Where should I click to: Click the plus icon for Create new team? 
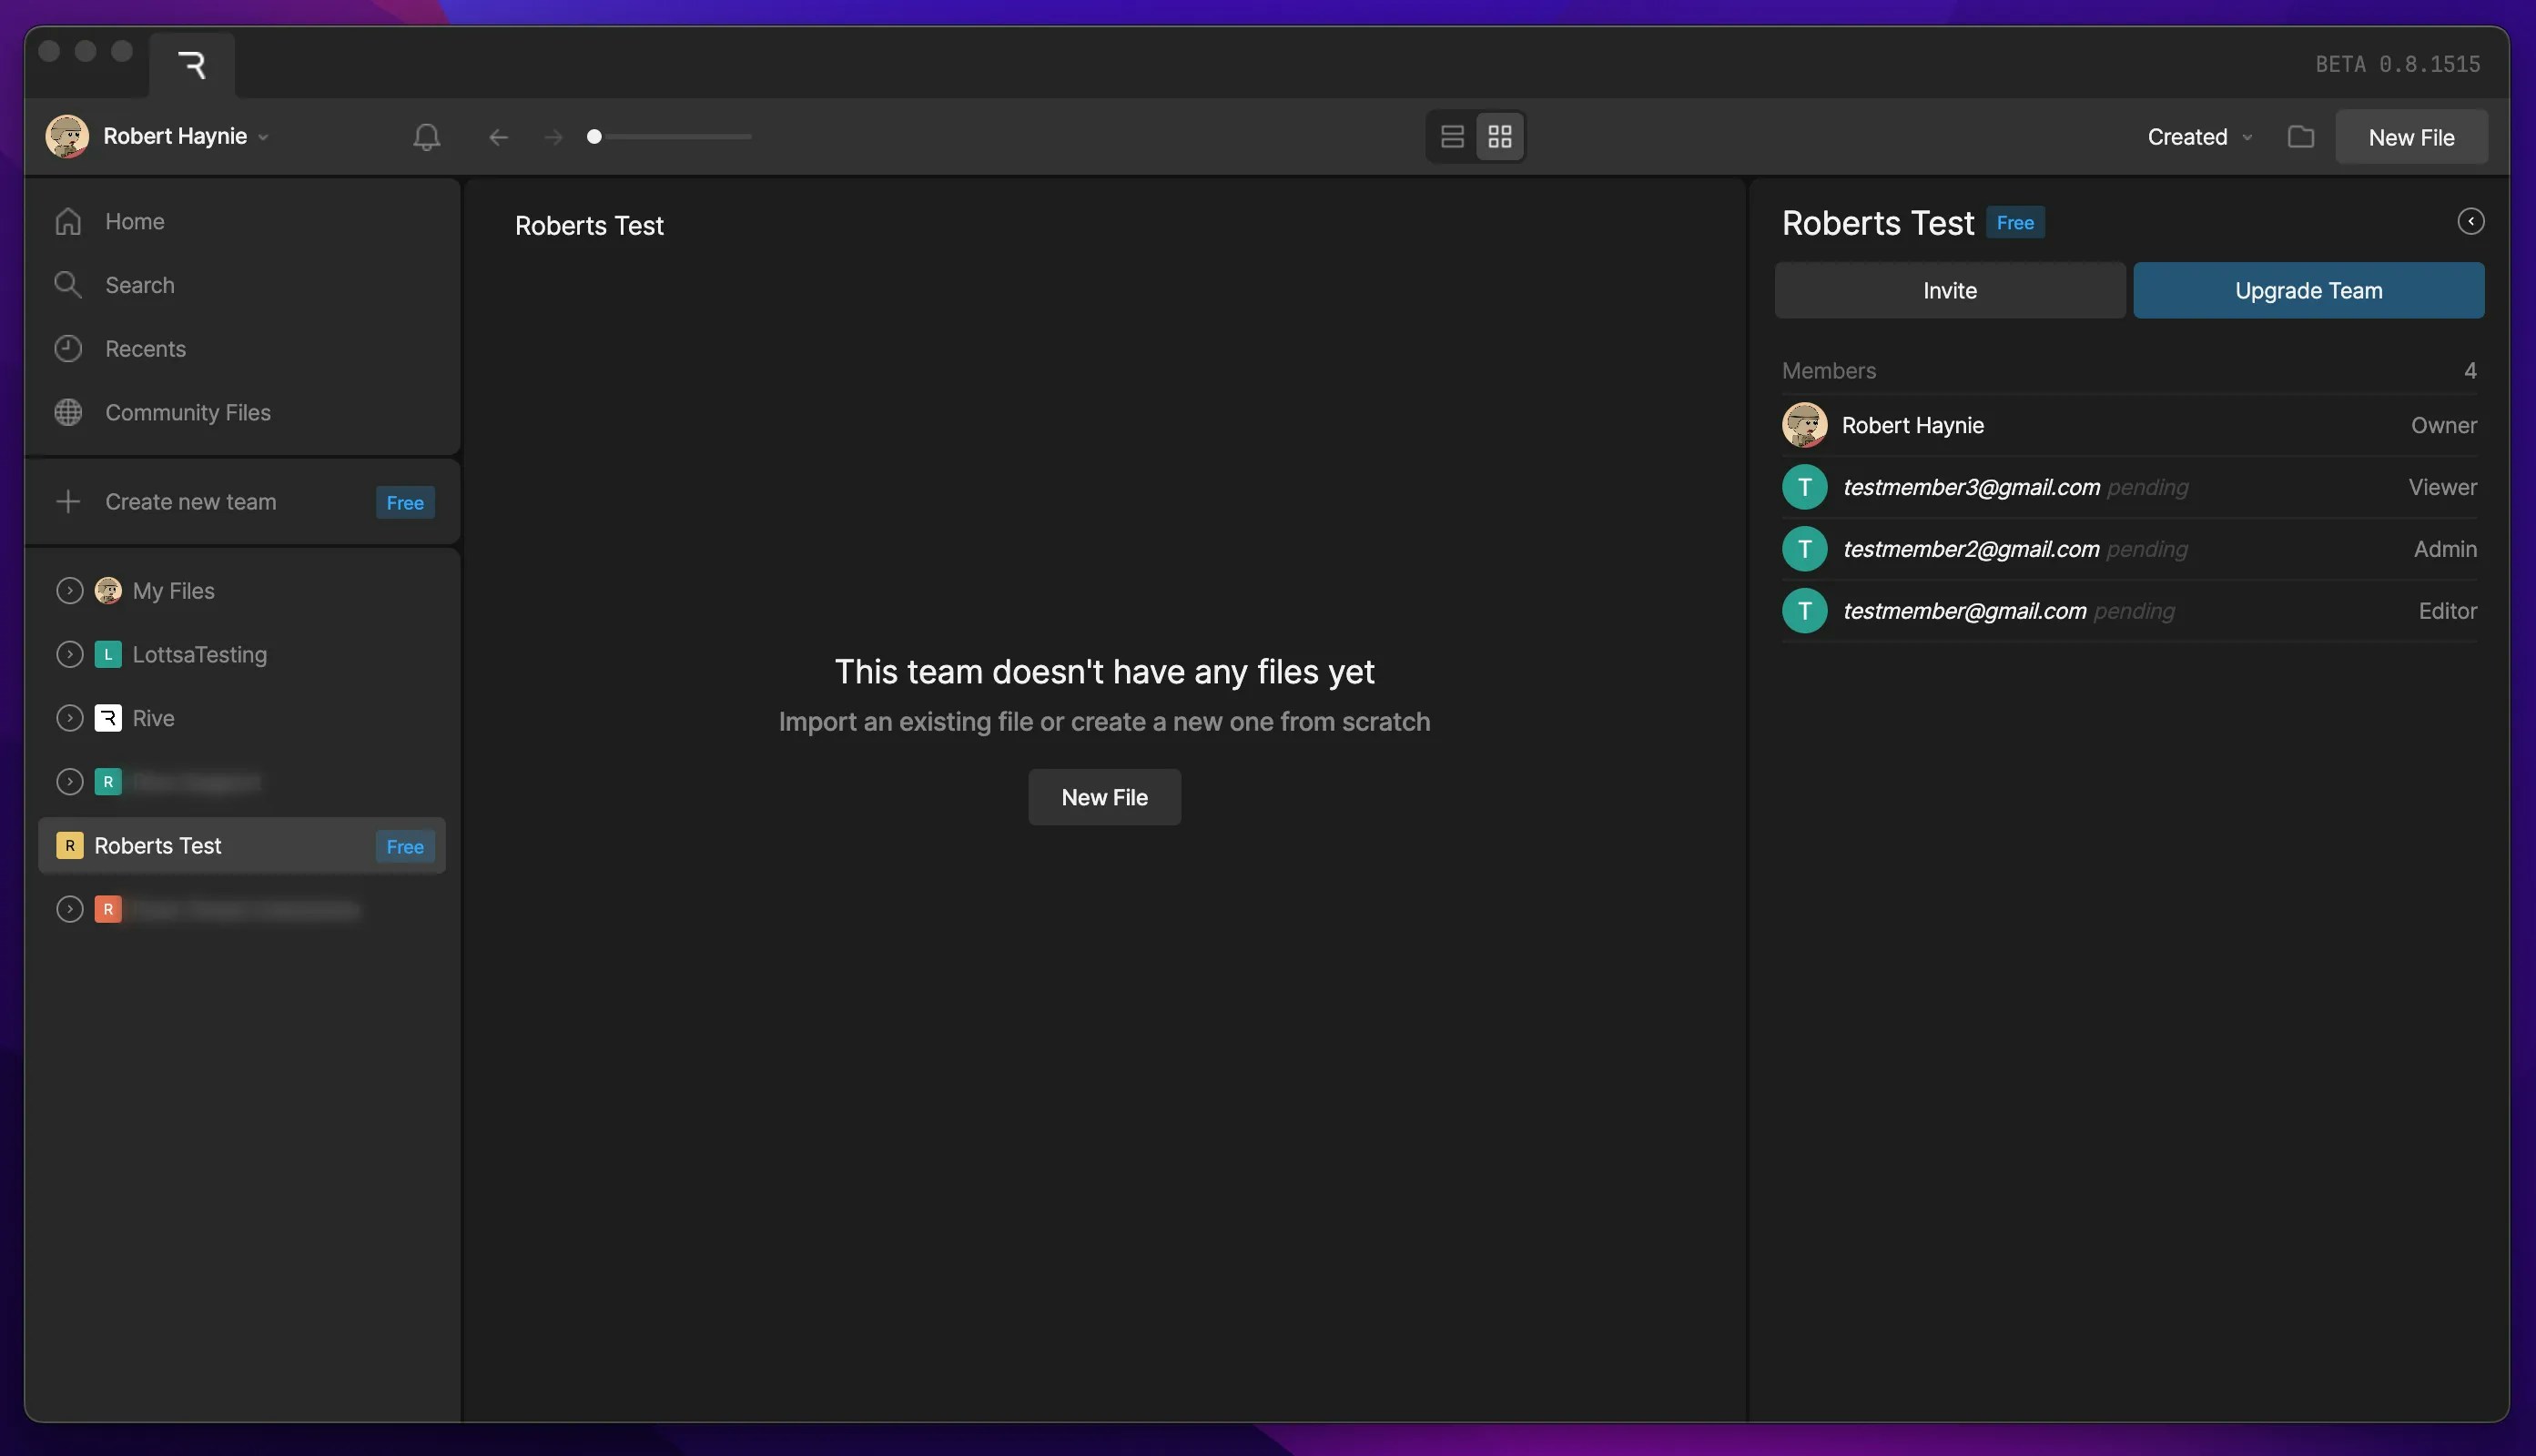point(68,501)
